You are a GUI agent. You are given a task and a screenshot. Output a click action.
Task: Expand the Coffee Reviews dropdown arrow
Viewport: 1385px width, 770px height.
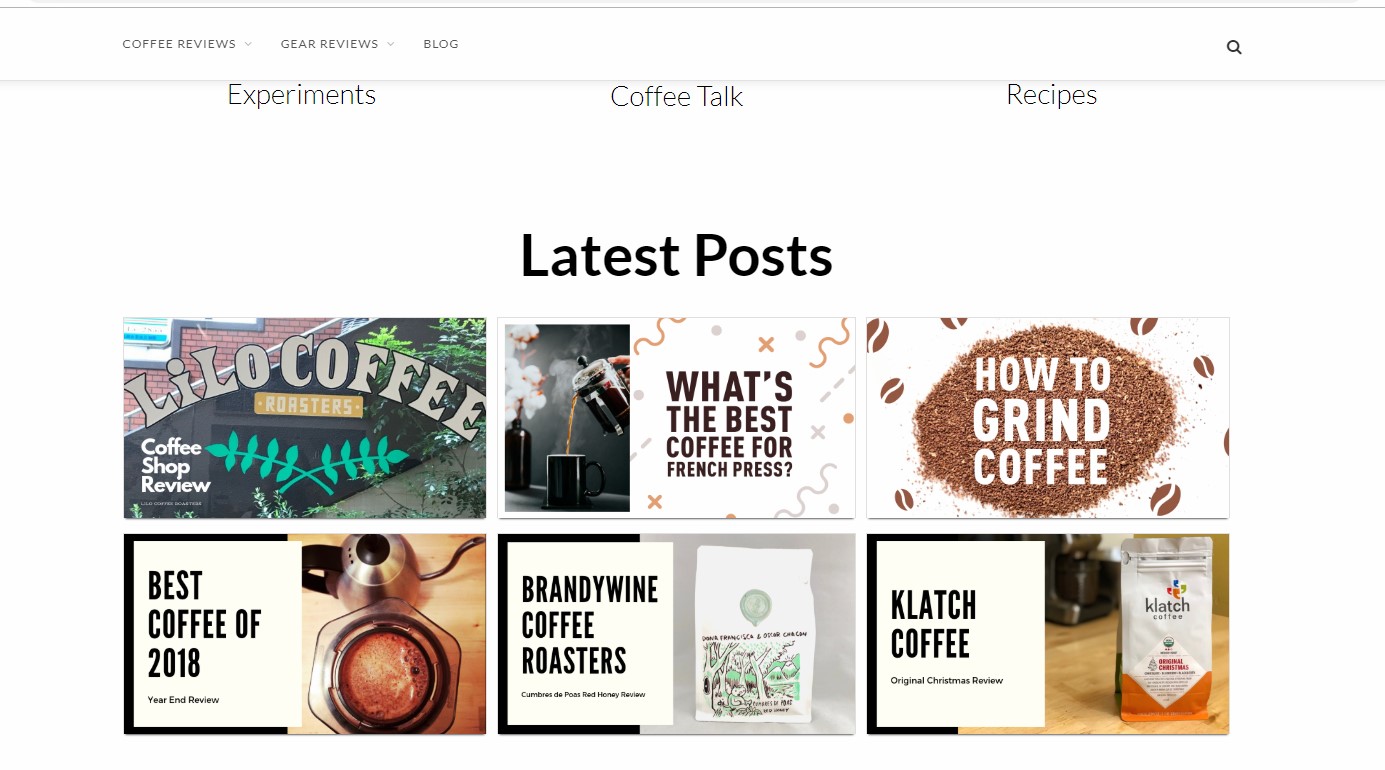pos(248,44)
